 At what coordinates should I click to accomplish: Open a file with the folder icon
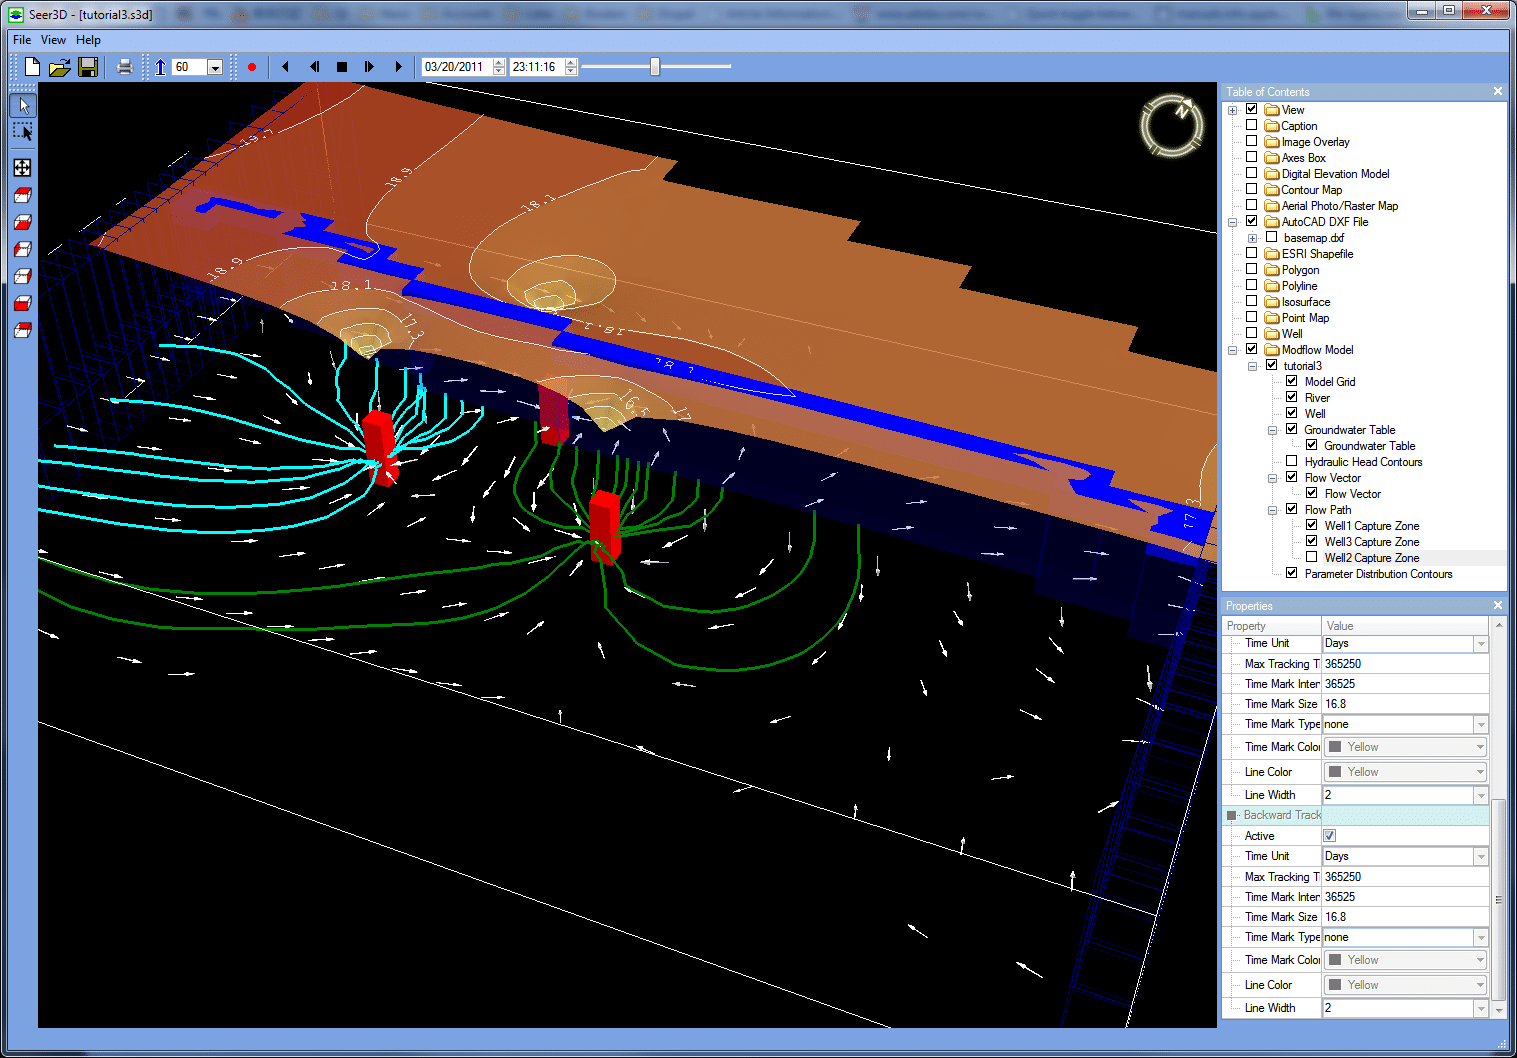(60, 67)
